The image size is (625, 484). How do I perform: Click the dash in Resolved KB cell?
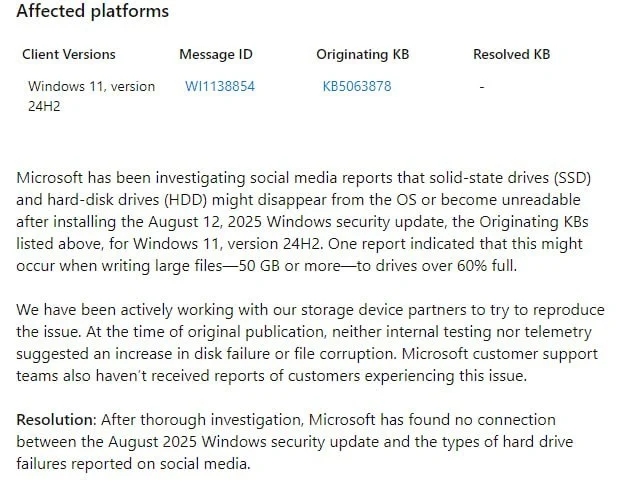[x=482, y=87]
